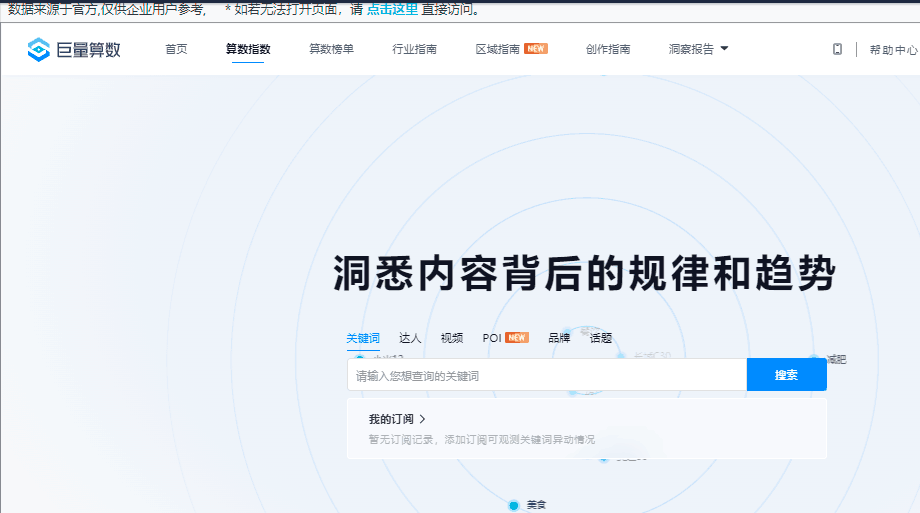
Task: Select the 算数指数 nav item
Action: [248, 49]
